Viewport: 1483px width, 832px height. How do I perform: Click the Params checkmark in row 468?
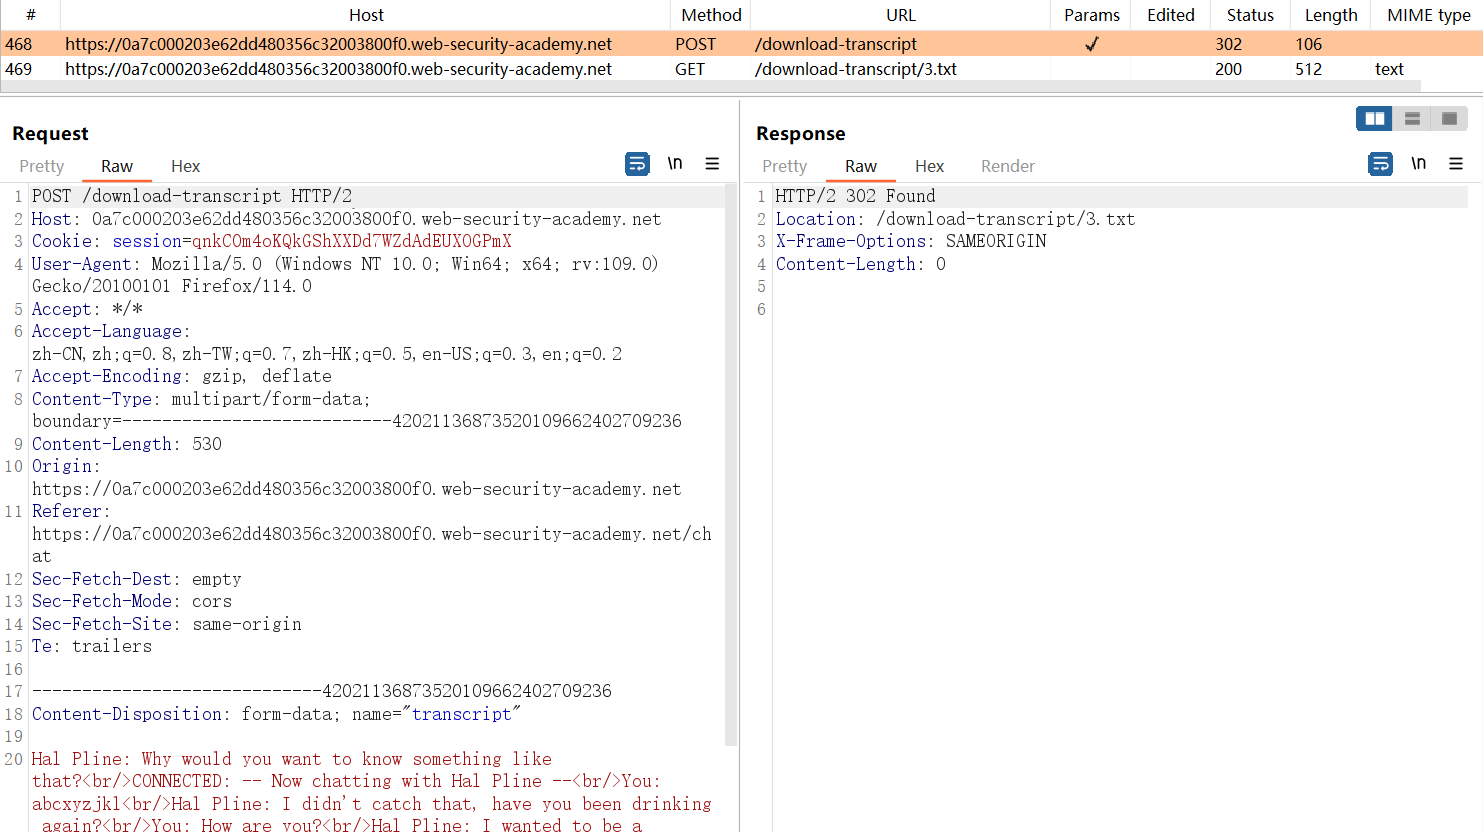coord(1091,44)
